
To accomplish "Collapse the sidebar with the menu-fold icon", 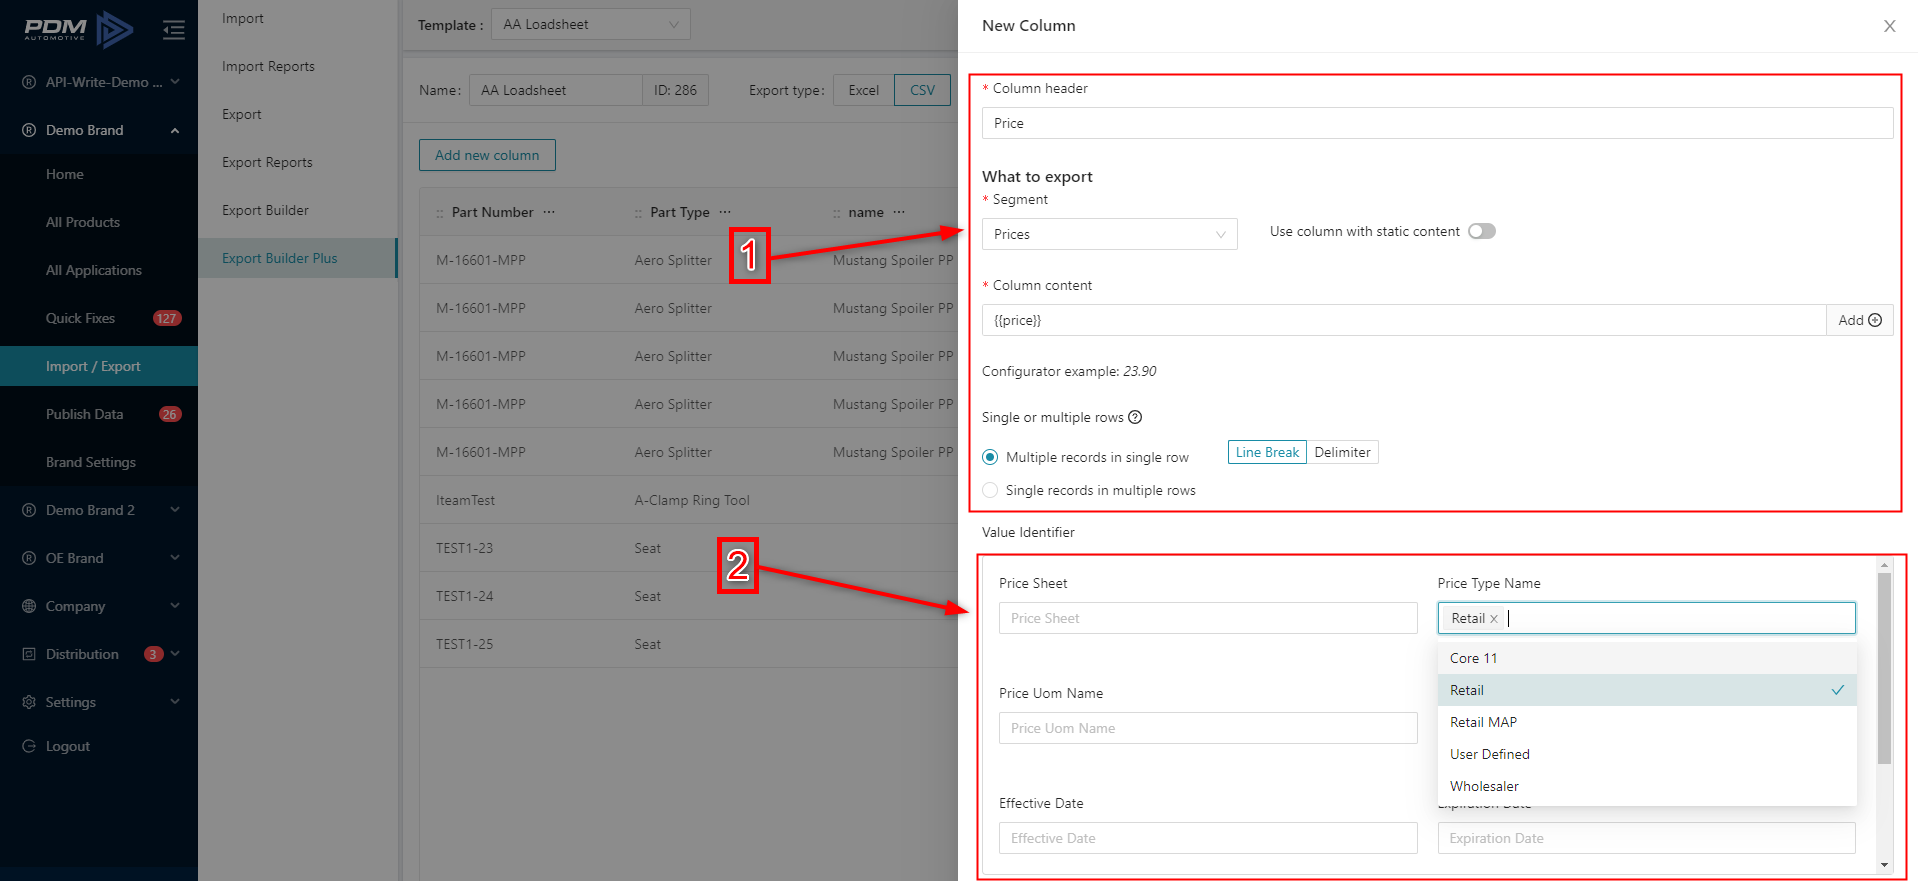I will (174, 30).
